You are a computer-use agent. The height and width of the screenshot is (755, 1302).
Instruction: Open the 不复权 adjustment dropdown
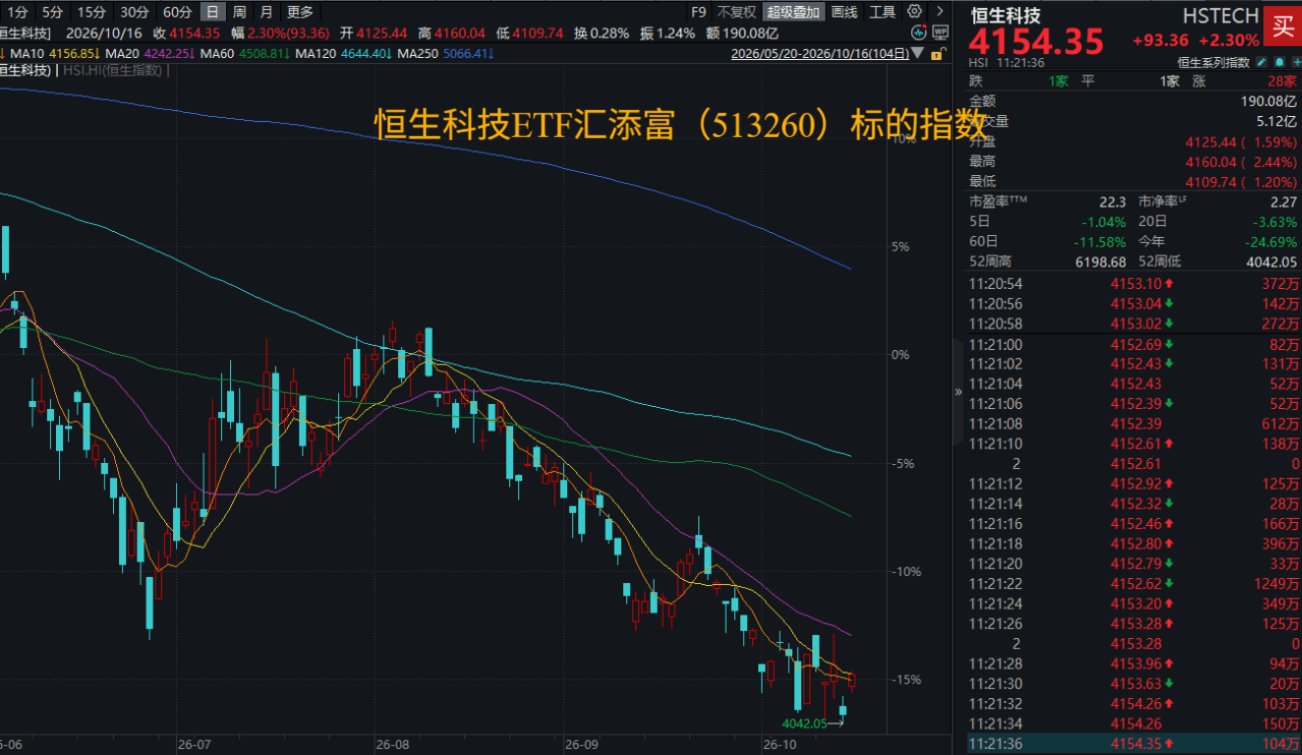point(736,12)
